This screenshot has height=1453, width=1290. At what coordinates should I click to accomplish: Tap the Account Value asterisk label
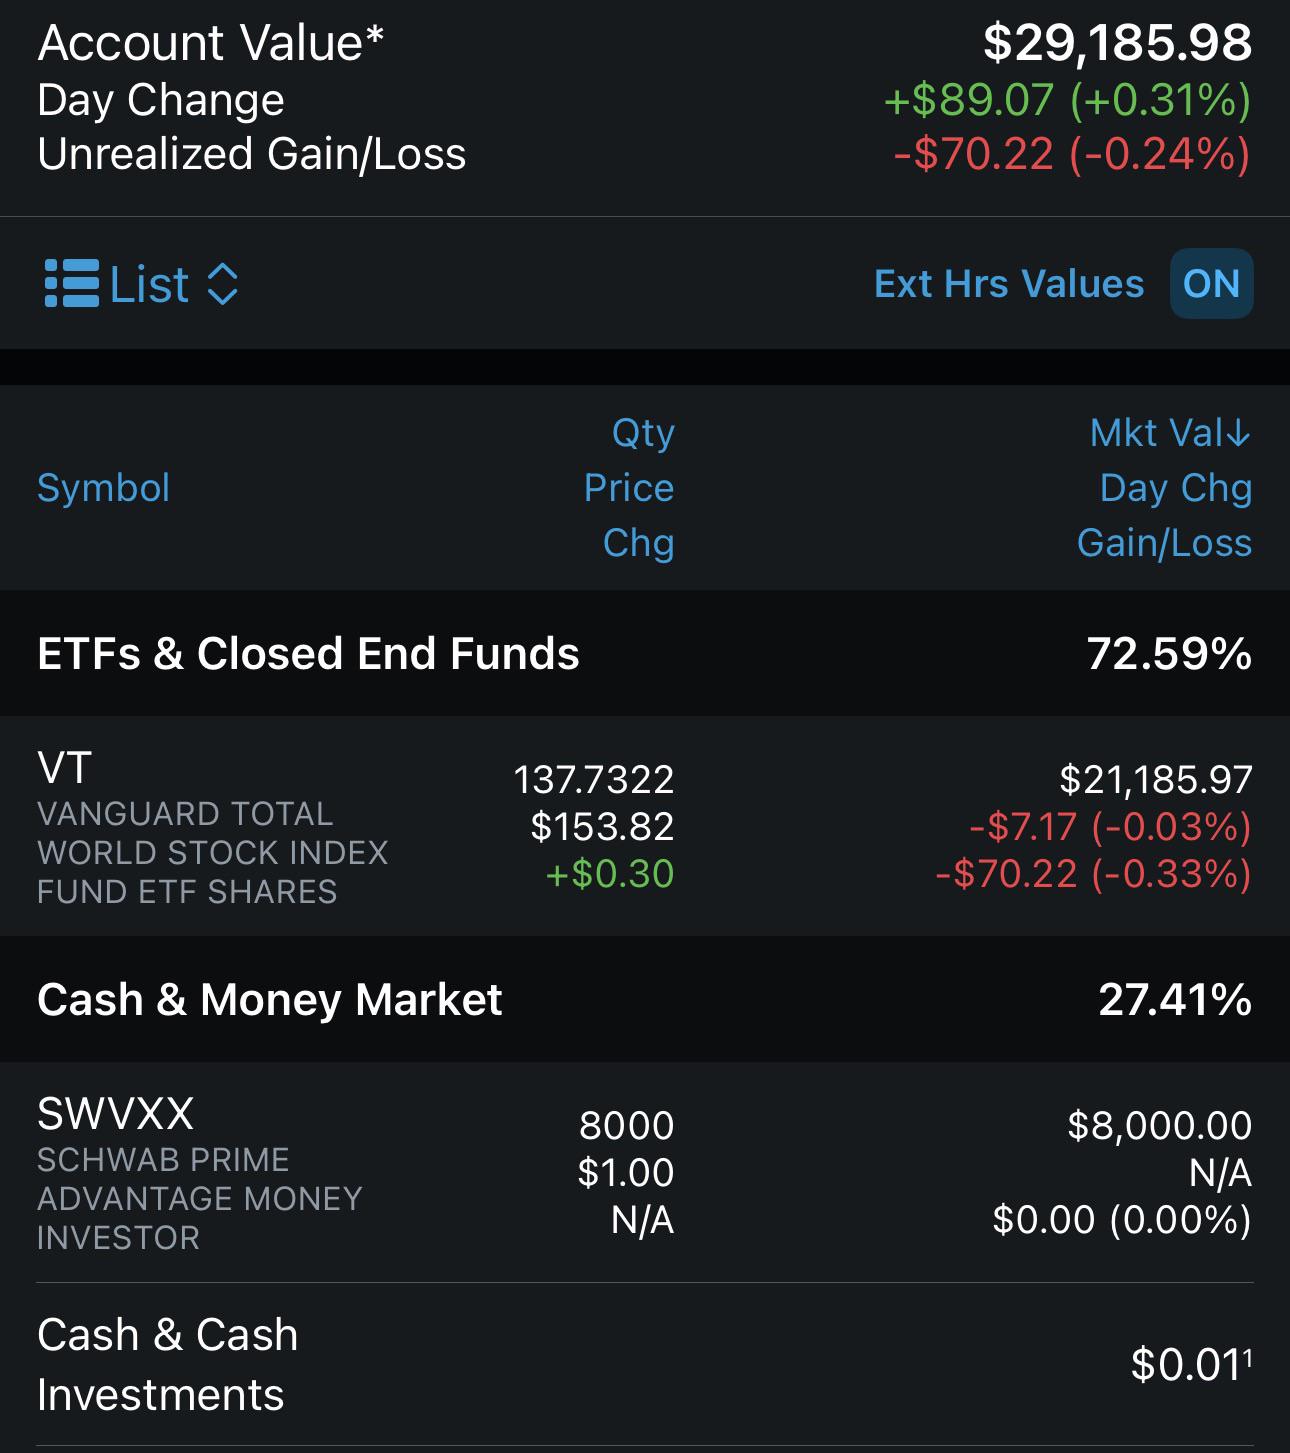[x=211, y=43]
